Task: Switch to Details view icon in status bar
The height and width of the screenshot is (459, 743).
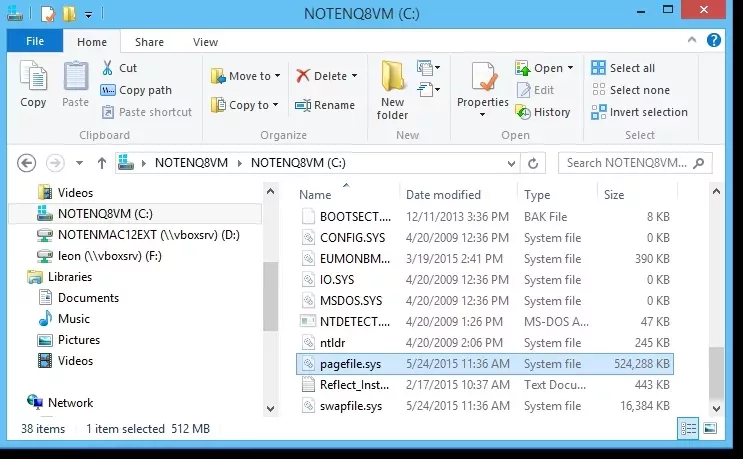Action: (x=688, y=429)
